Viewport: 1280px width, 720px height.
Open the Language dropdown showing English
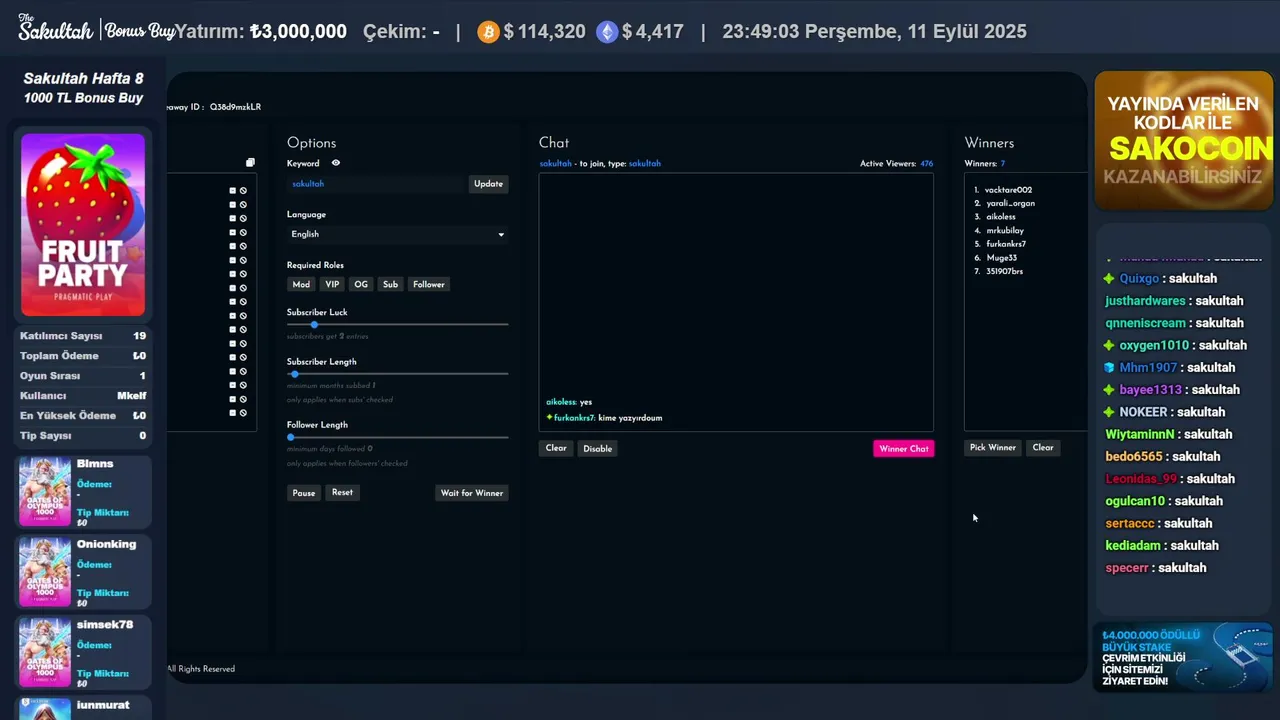[397, 234]
